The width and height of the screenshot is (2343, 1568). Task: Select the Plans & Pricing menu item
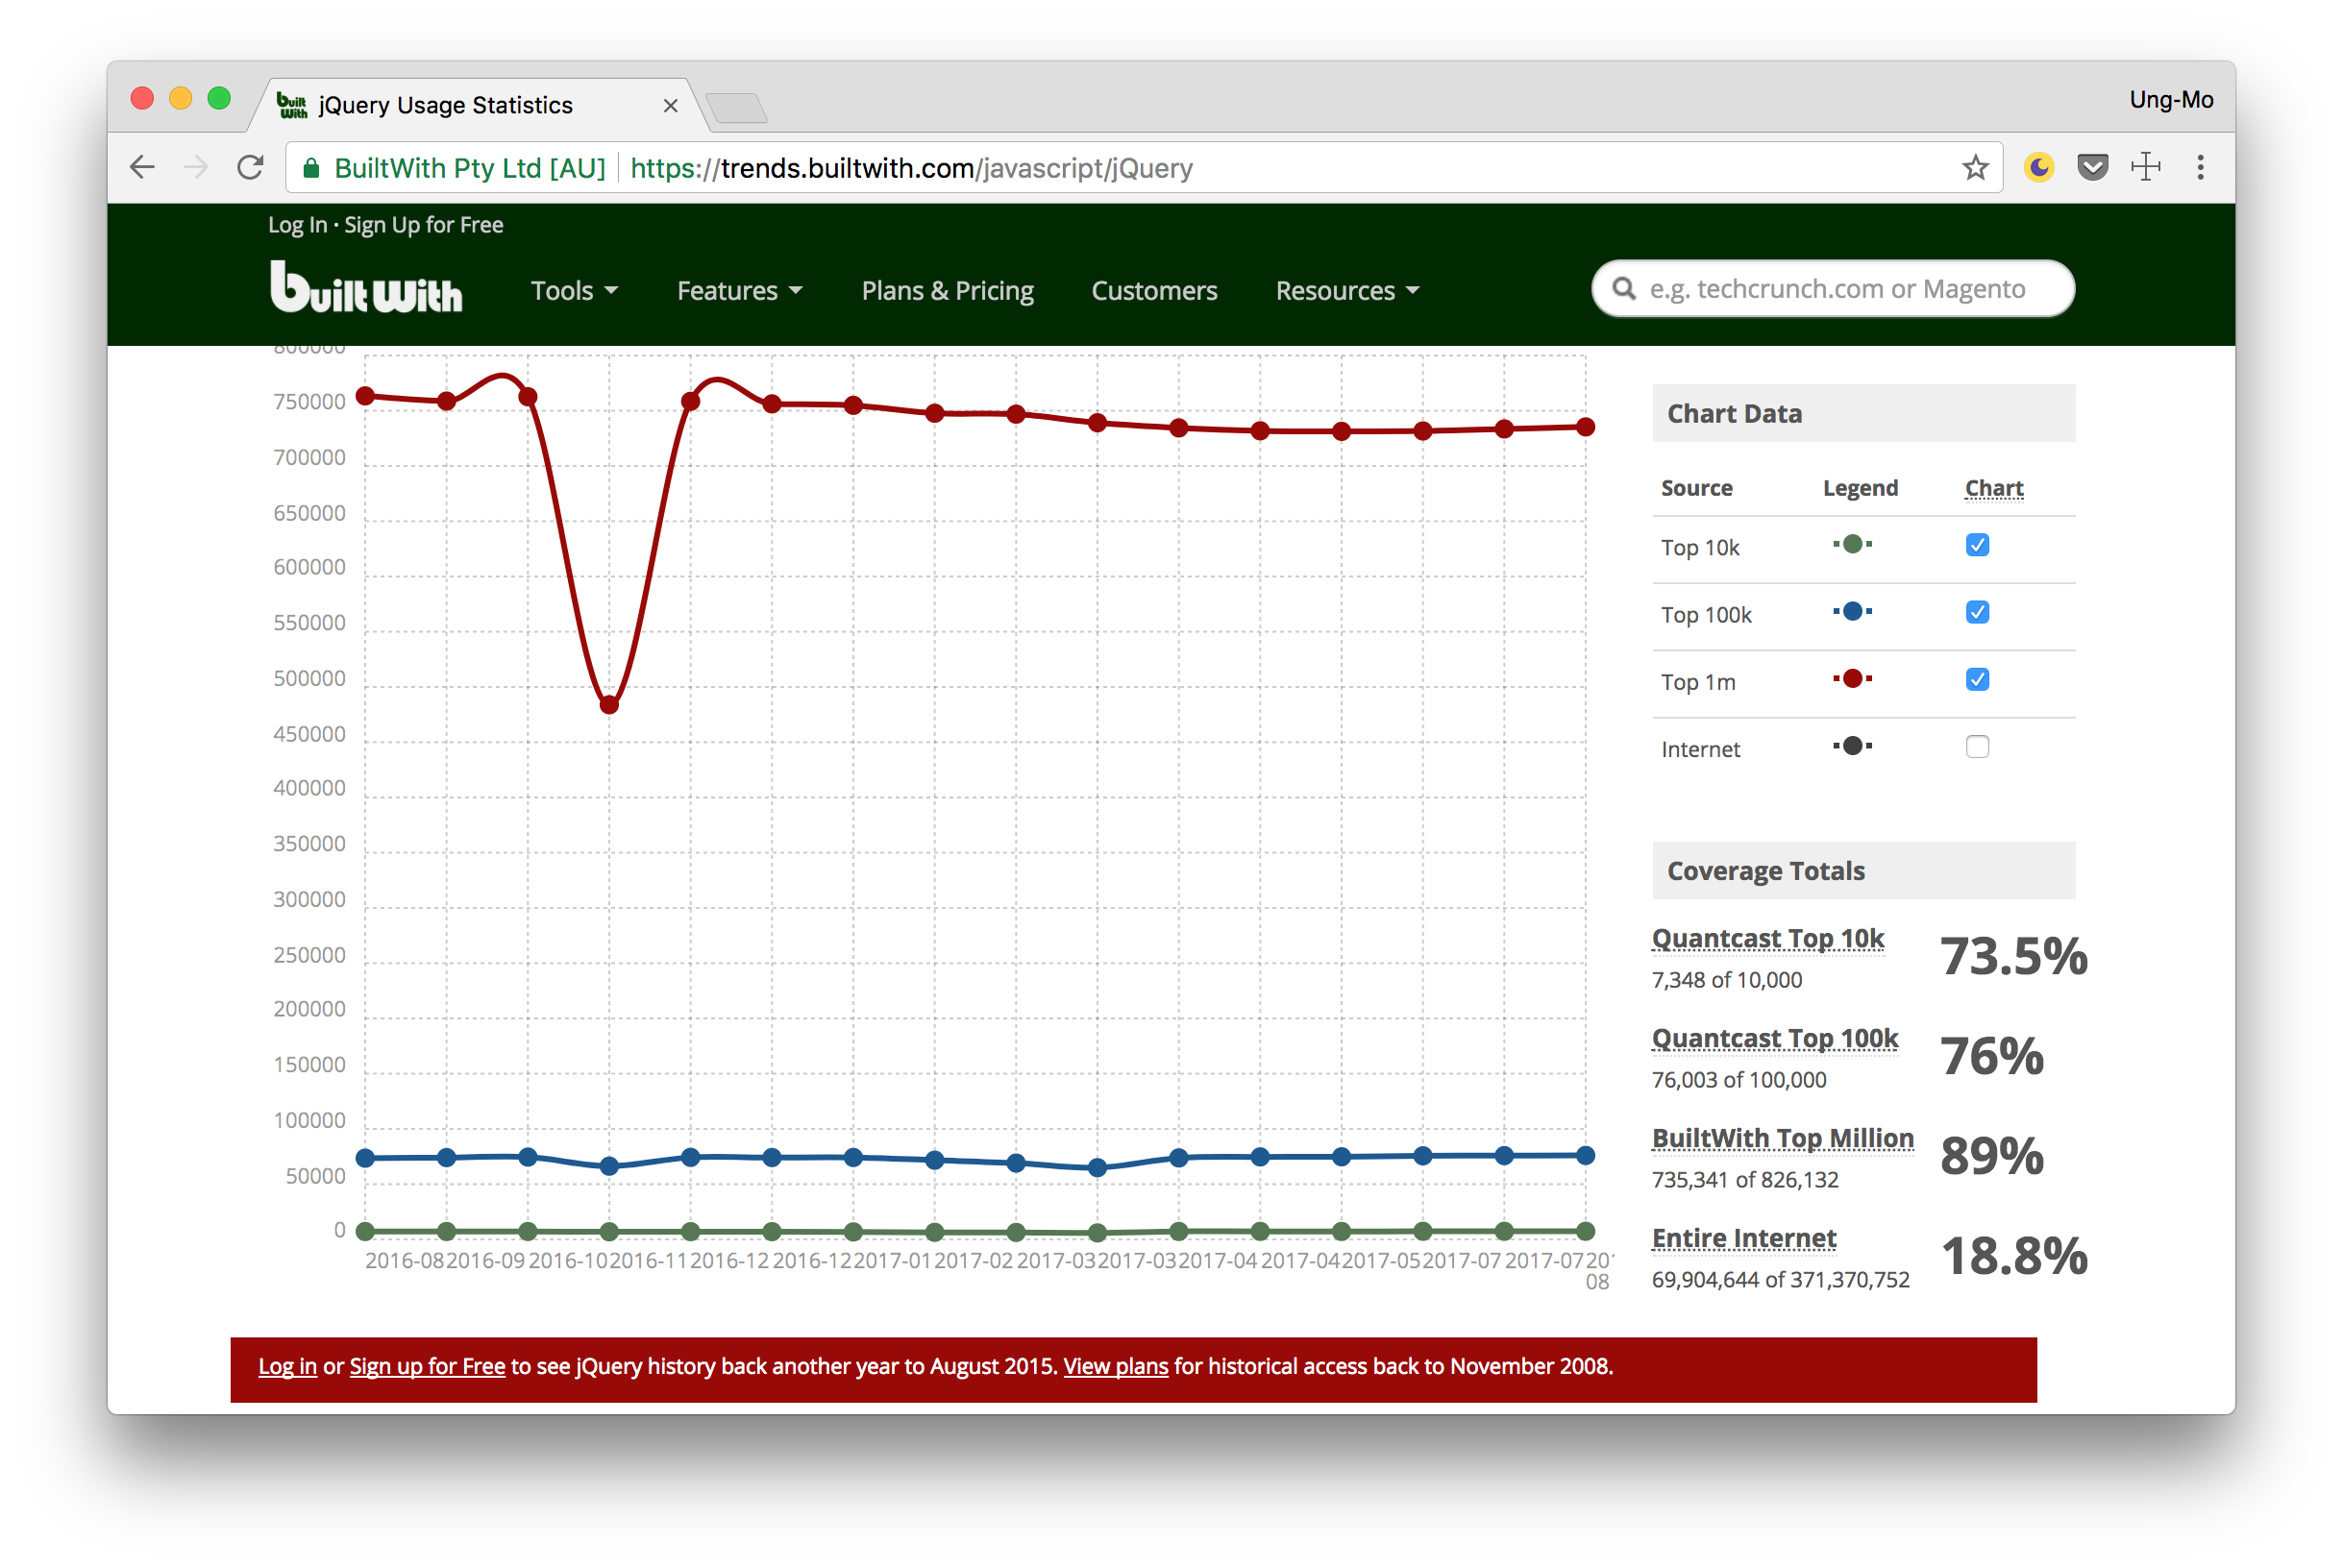pos(947,289)
